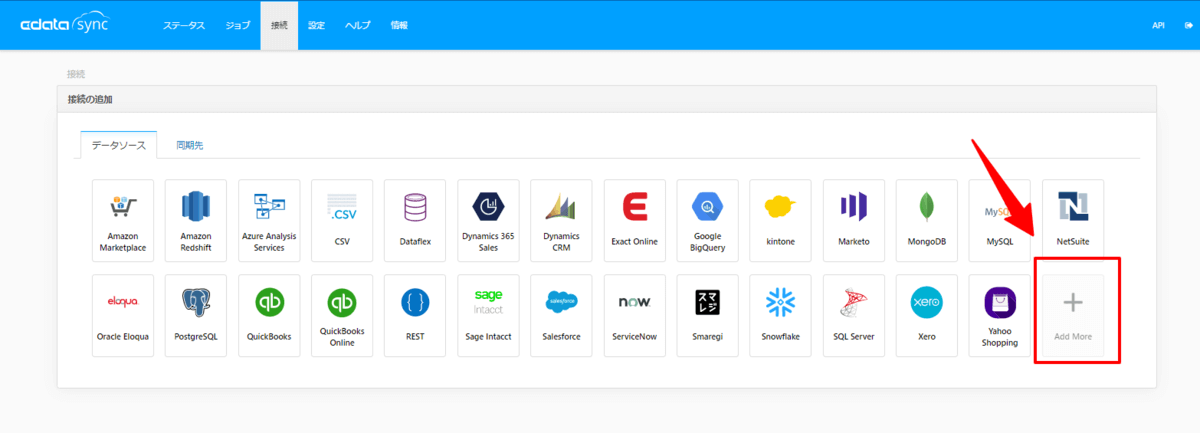Choose the Oracle Eloqua connector

(123, 315)
